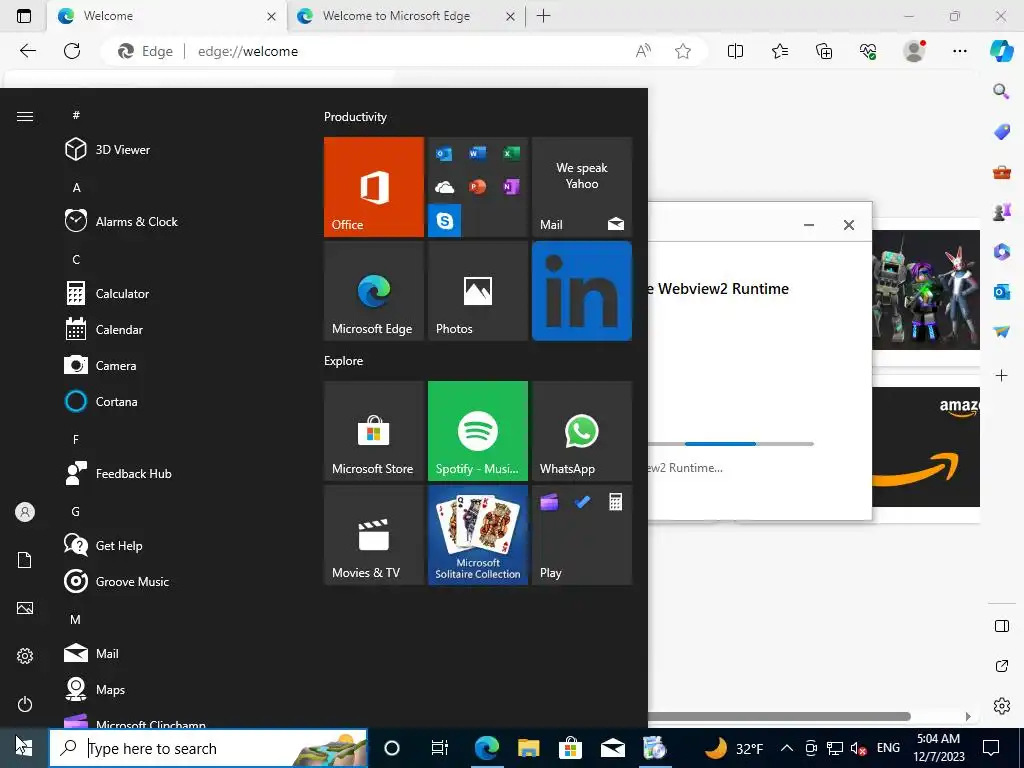Open Copilot in Edge sidebar
Viewport: 1024px width, 768px height.
click(x=1002, y=51)
